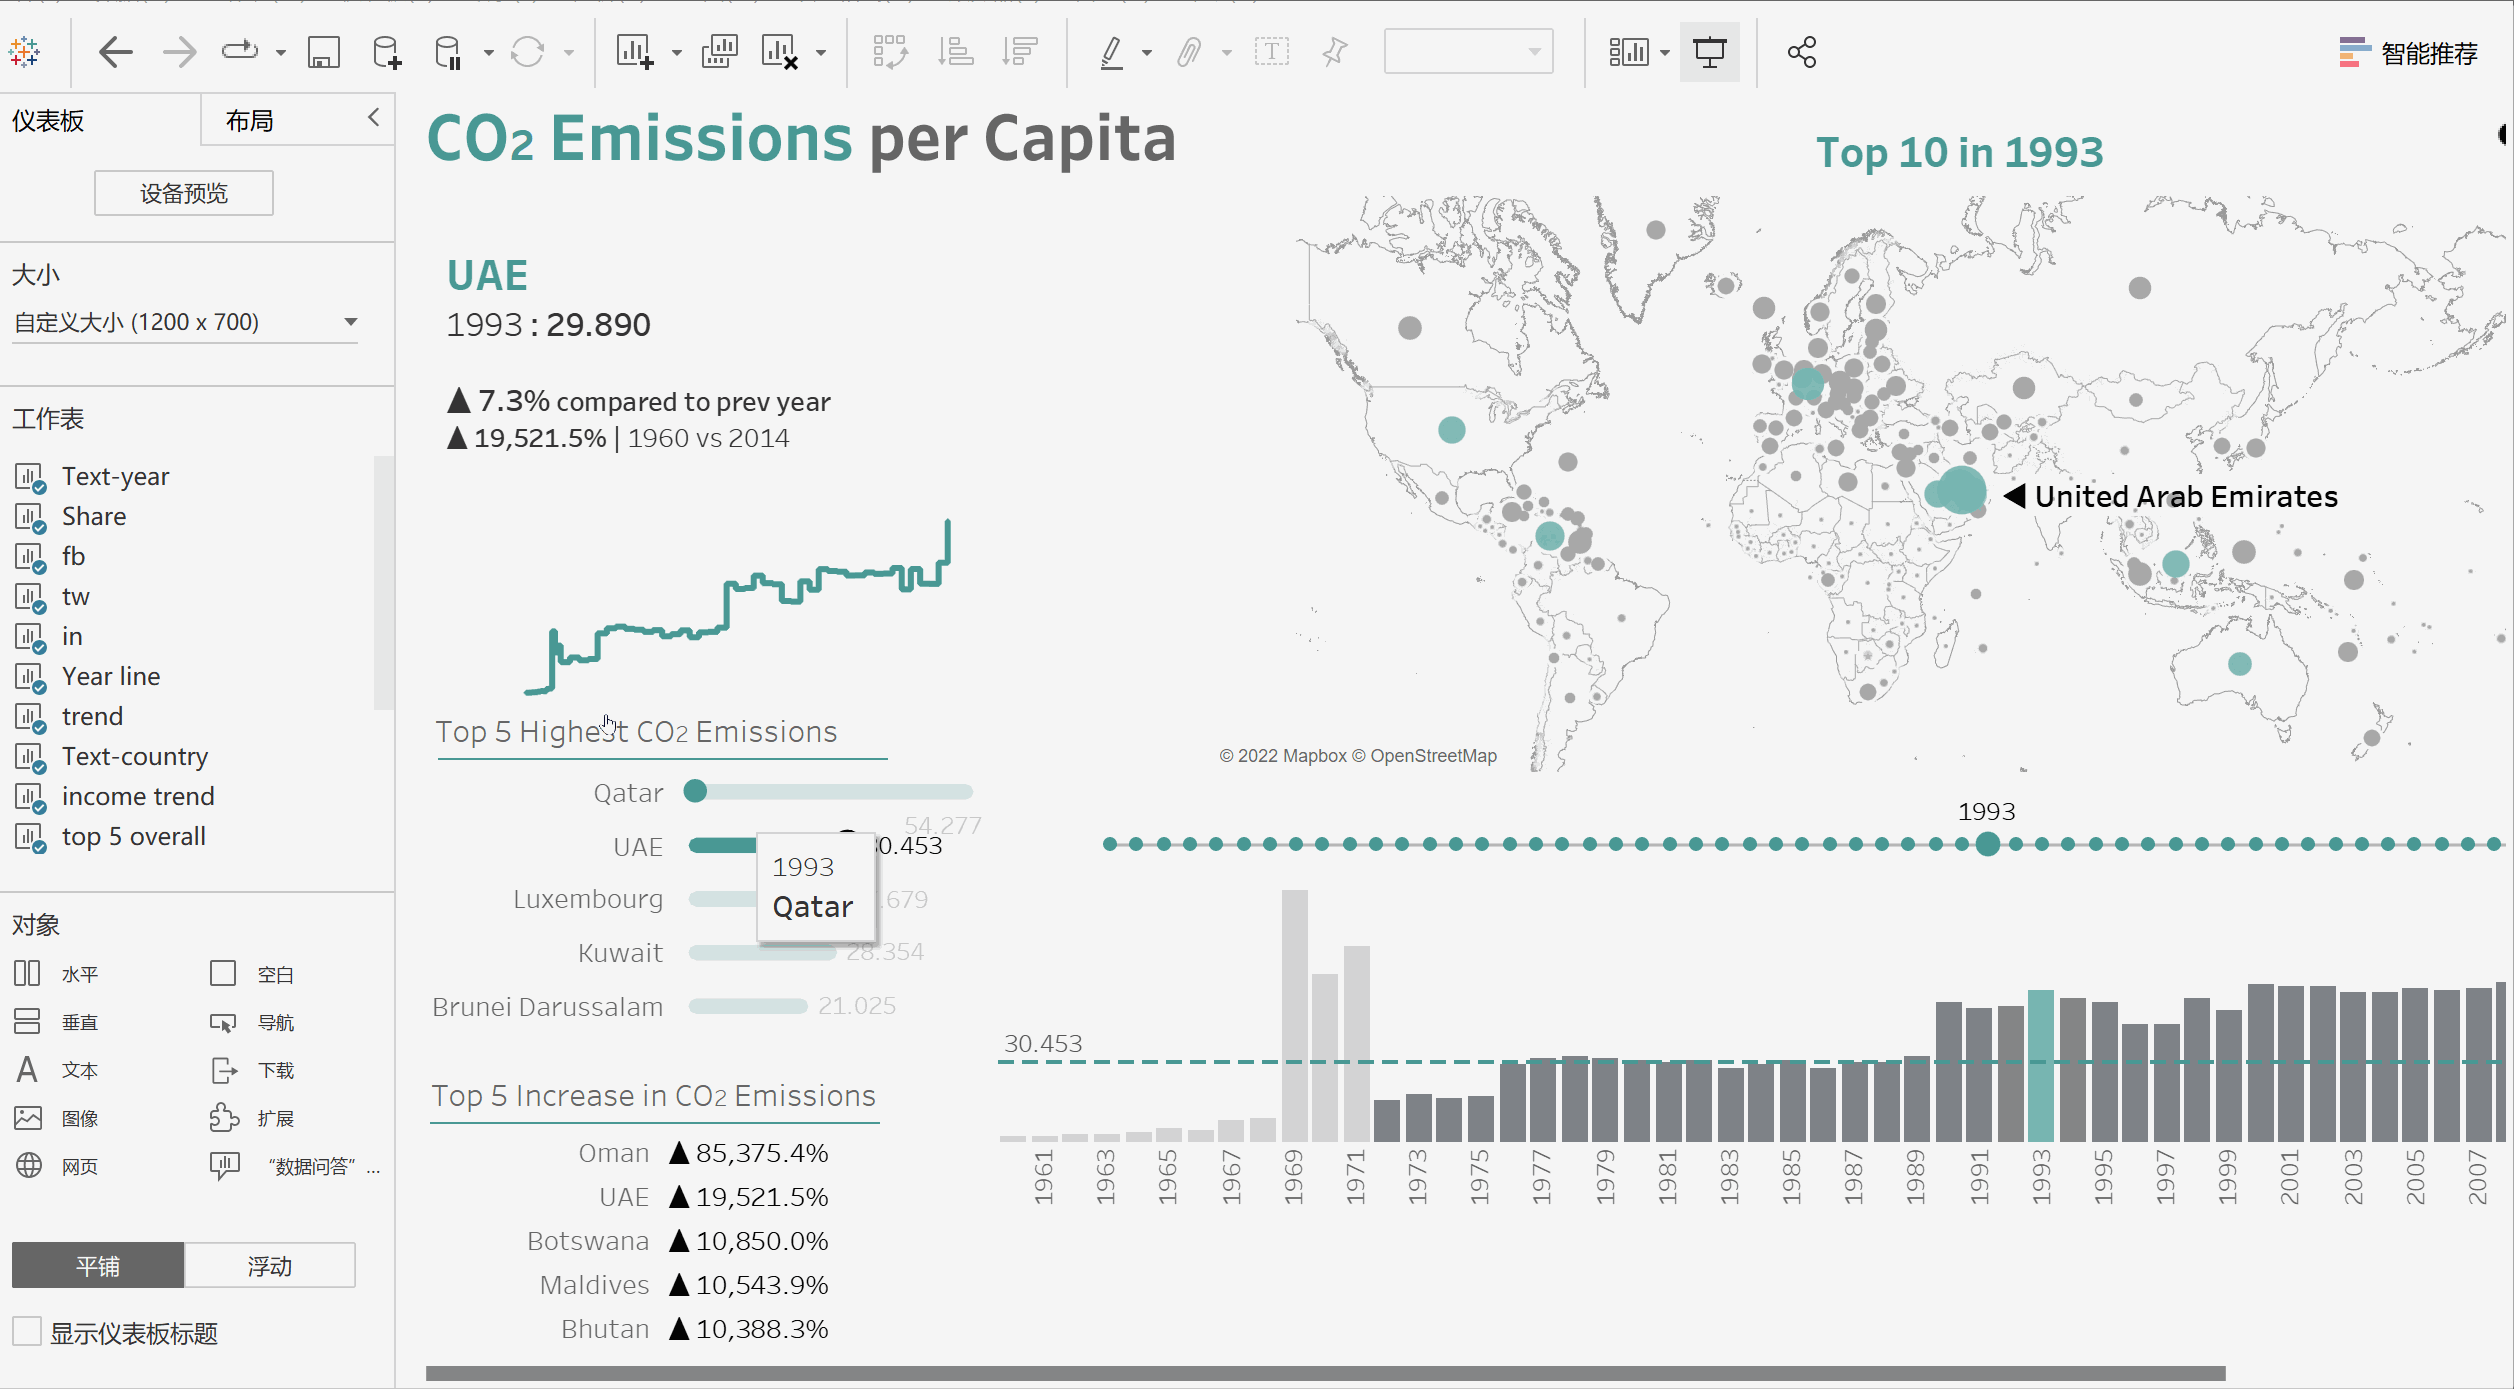
Task: Enable the 显示仪表板标题 checkbox
Action: pos(27,1332)
